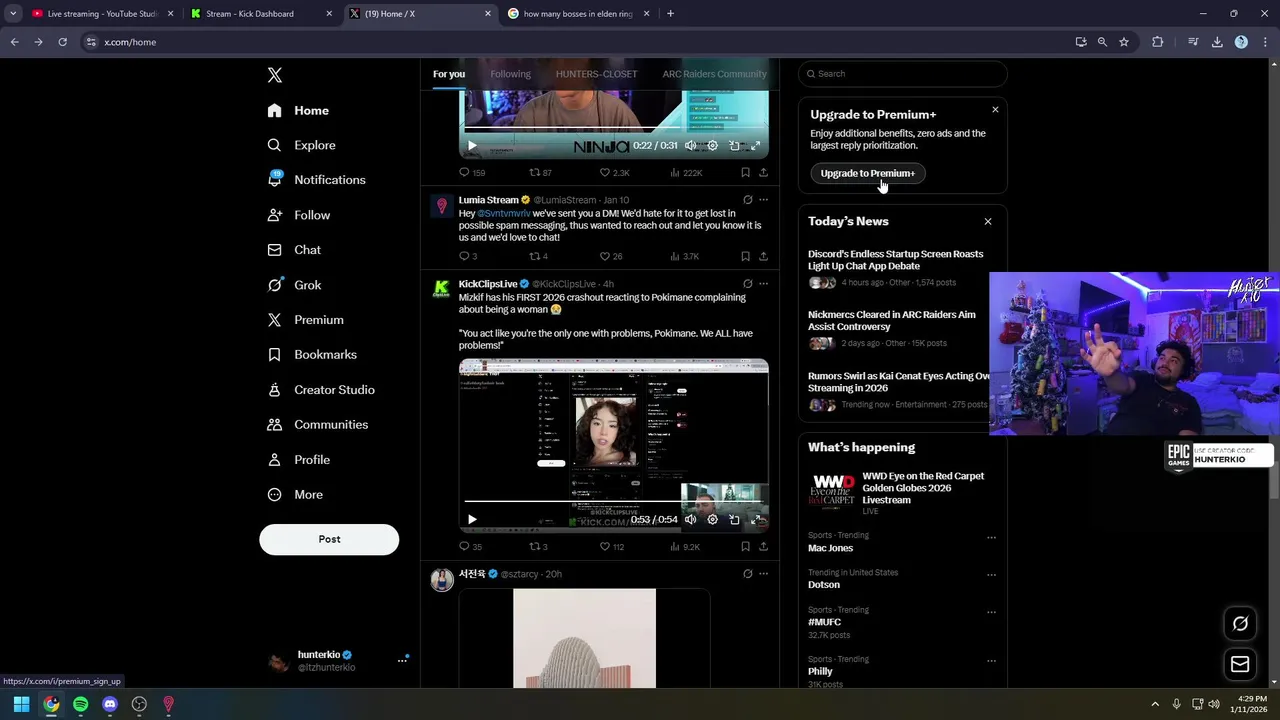Viewport: 1280px width, 720px height.
Task: Open Discord from the taskbar
Action: (110, 704)
